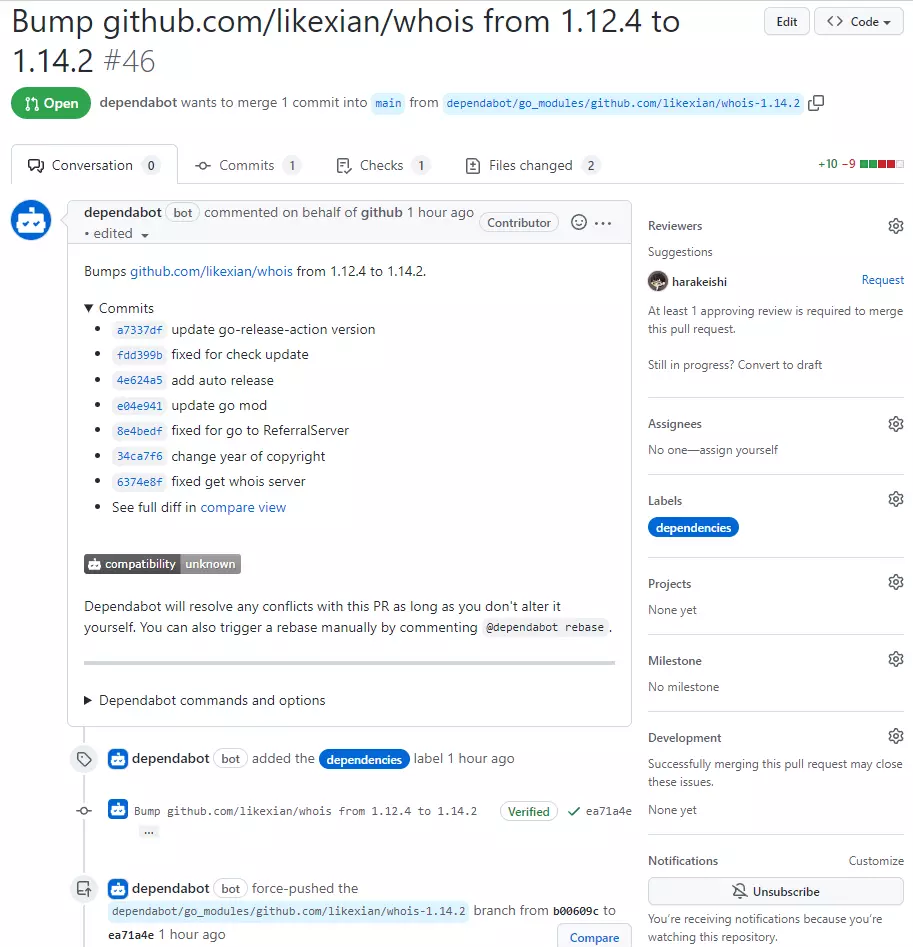Click dependabot's bot avatar
This screenshot has width=913, height=947.
pos(30,220)
